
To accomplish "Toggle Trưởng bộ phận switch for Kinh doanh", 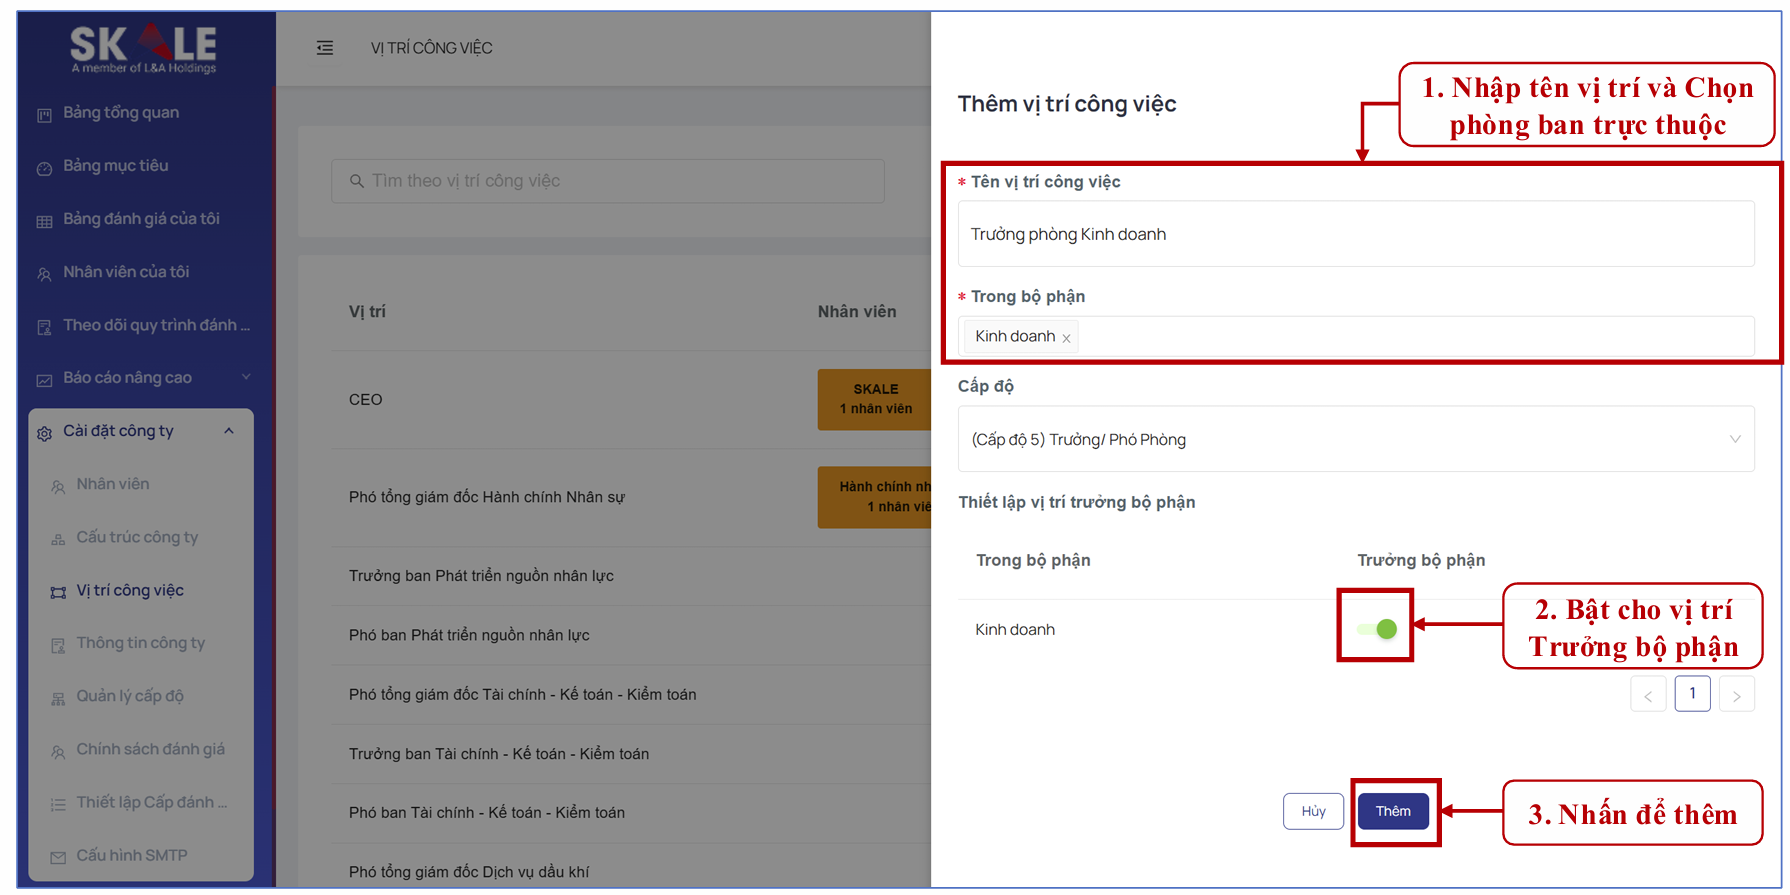I will click(1376, 629).
